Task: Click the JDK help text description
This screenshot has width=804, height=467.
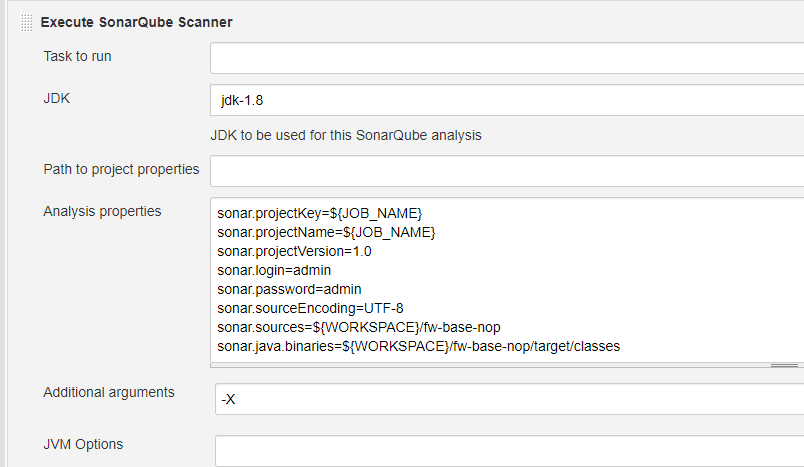Action: 345,135
